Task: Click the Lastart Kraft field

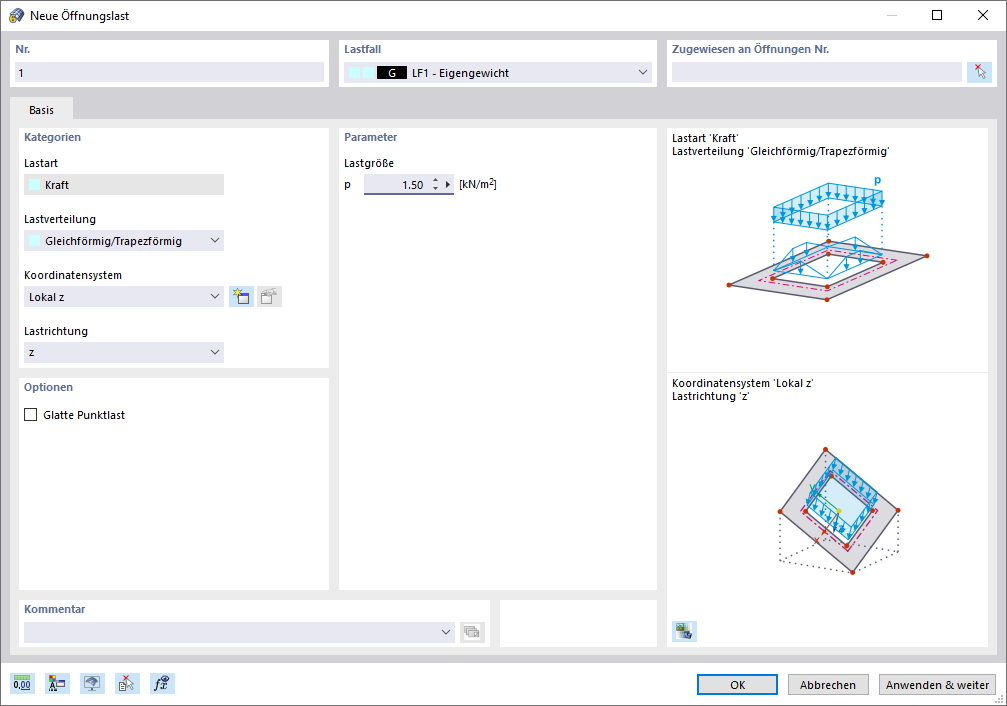Action: 124,185
